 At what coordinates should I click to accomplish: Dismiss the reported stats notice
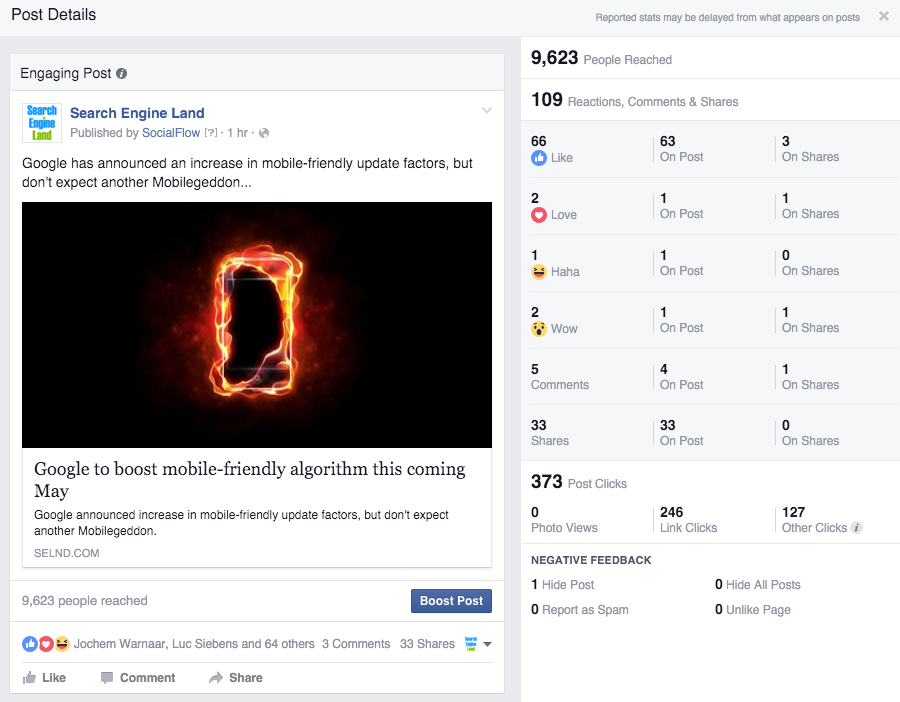884,16
